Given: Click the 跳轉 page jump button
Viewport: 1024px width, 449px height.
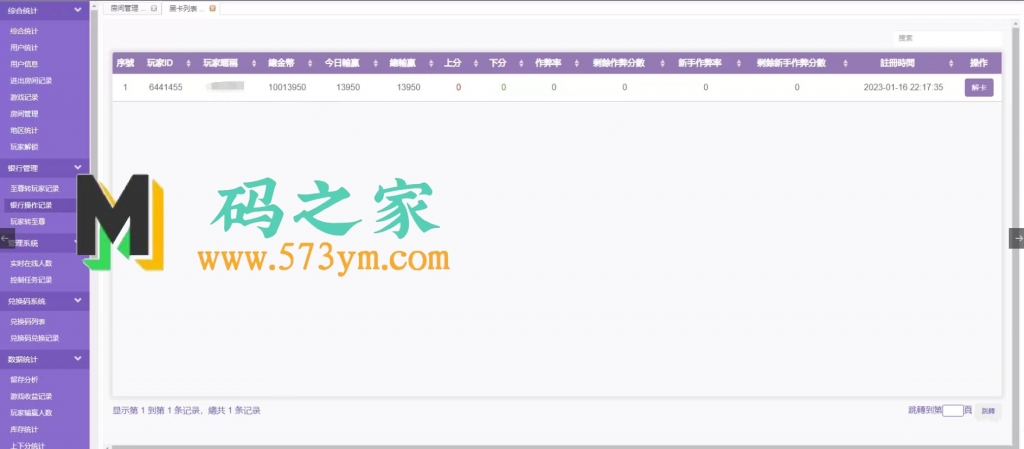Looking at the screenshot, I should [988, 411].
